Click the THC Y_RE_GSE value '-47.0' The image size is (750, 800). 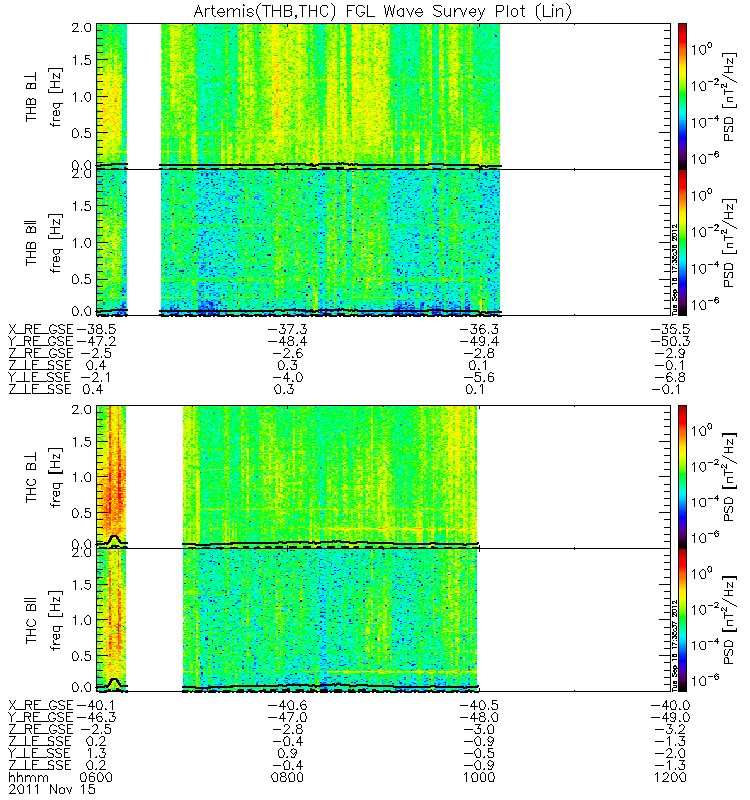coord(288,717)
